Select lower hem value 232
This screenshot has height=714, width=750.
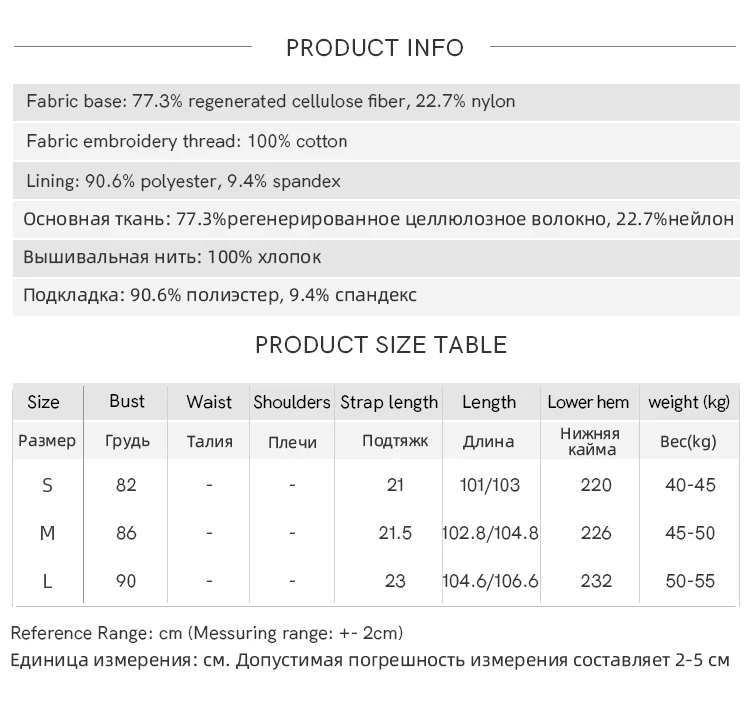(x=595, y=581)
